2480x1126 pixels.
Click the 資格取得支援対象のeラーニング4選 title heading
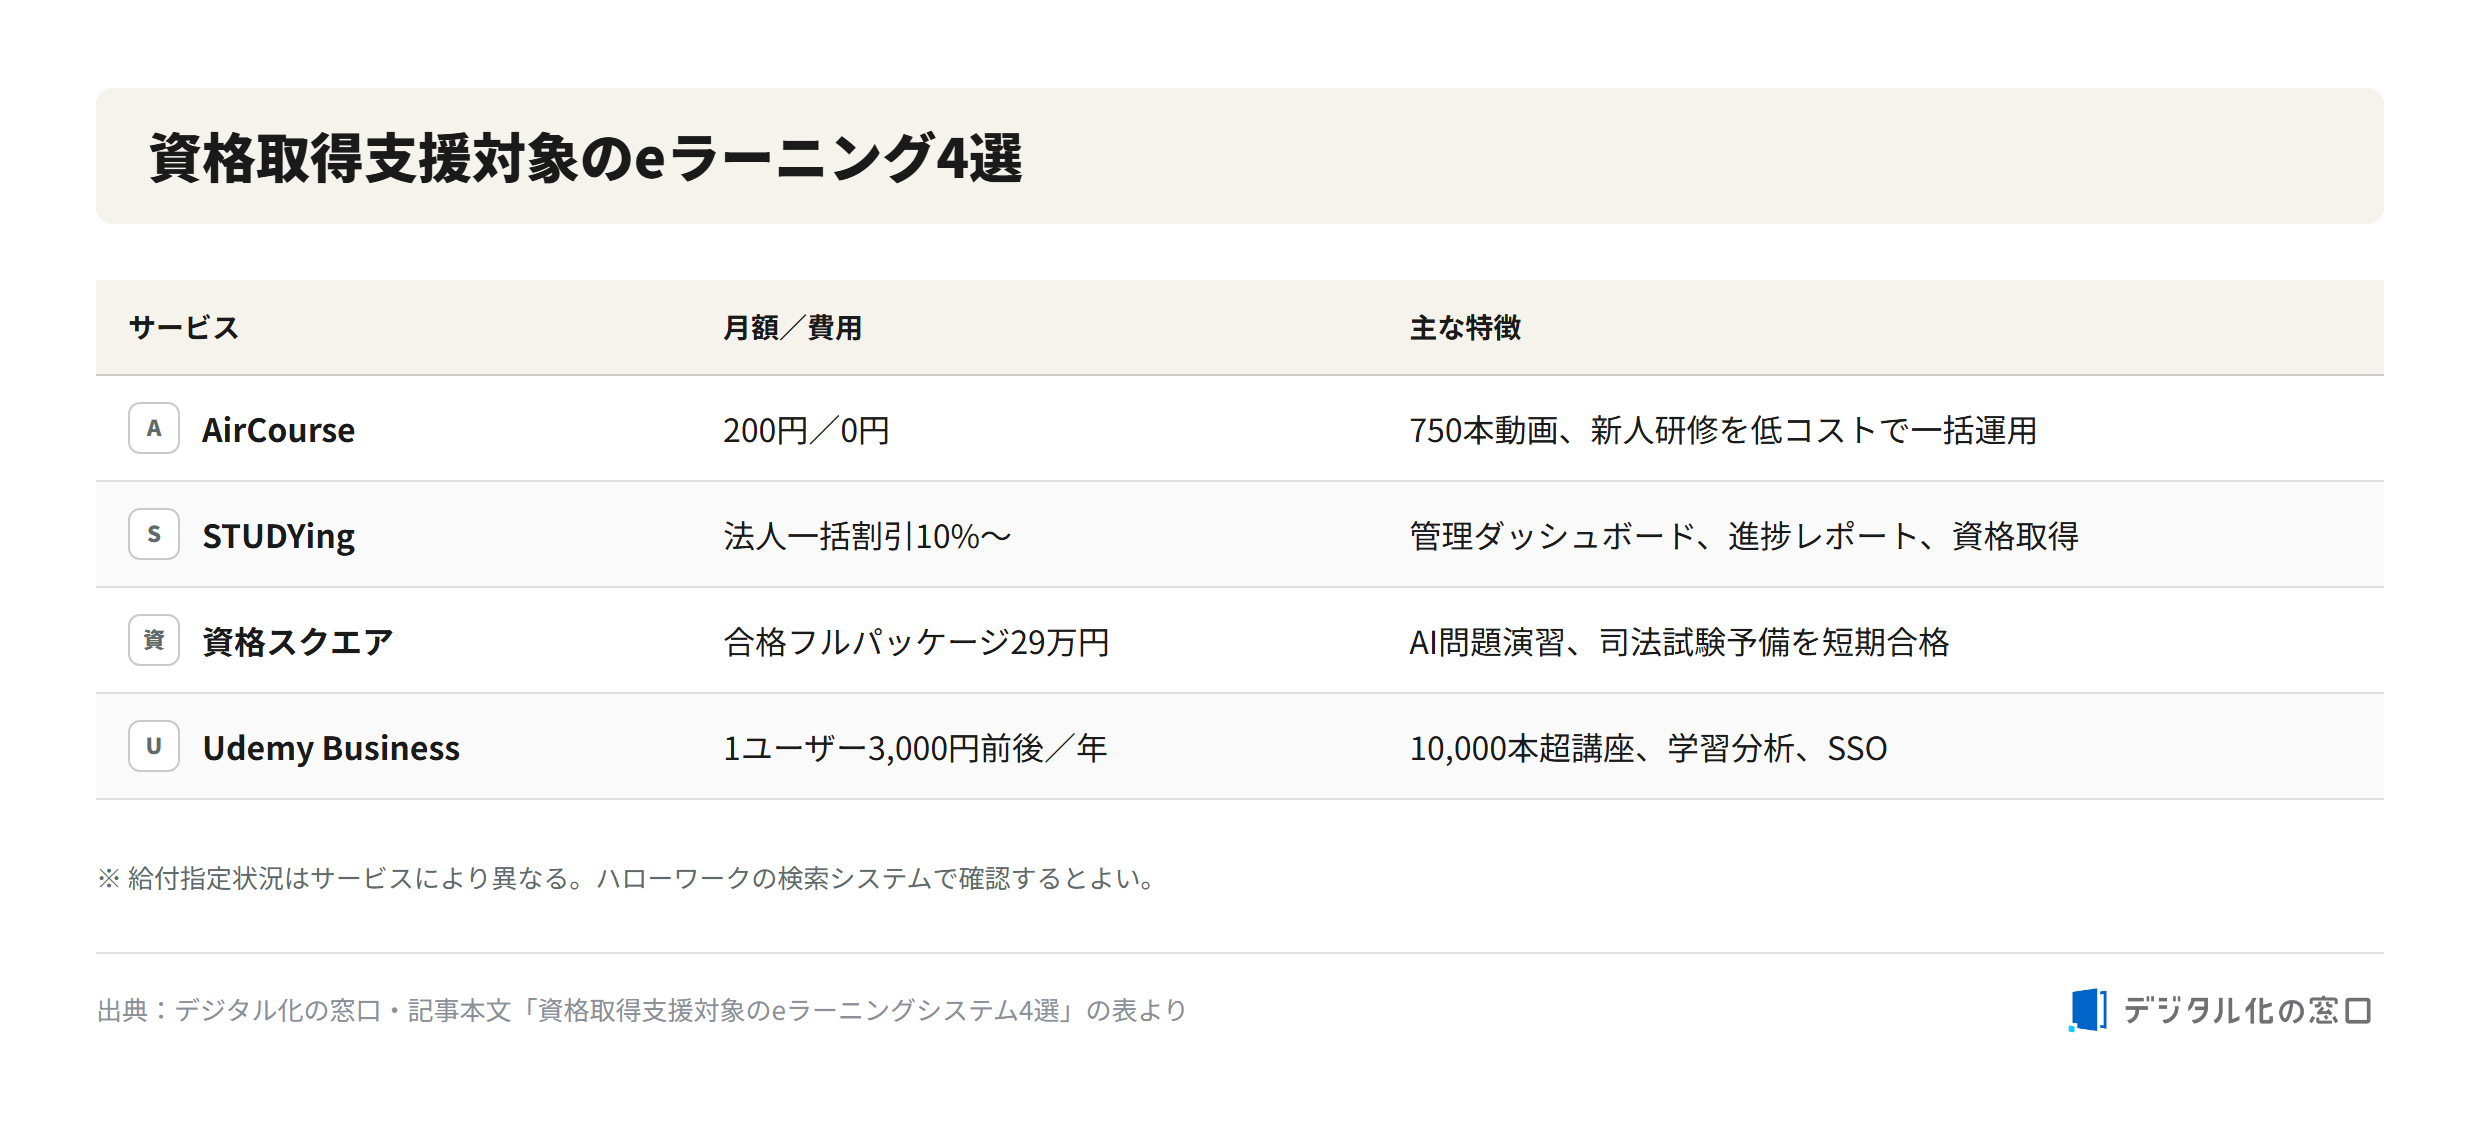coord(586,158)
